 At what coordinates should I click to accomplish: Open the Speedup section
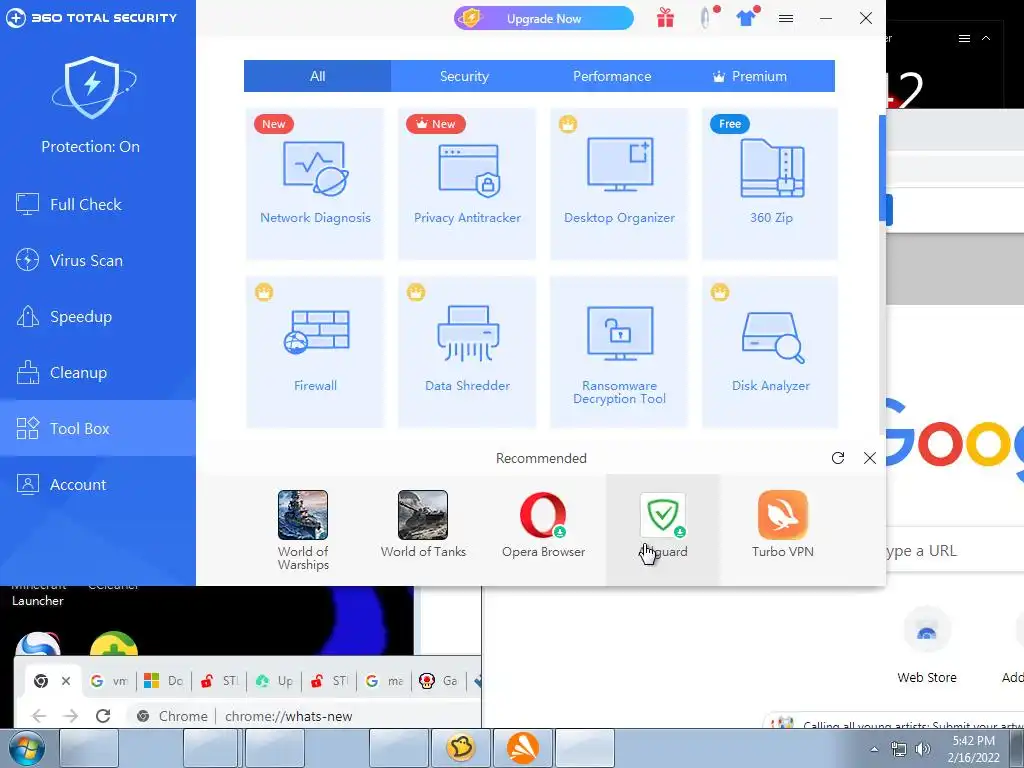click(x=98, y=317)
